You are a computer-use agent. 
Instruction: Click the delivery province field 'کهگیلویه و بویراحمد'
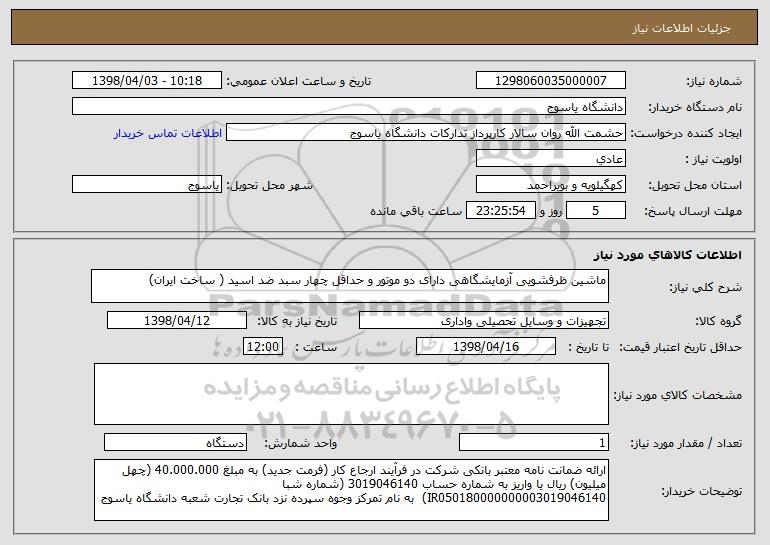point(550,185)
